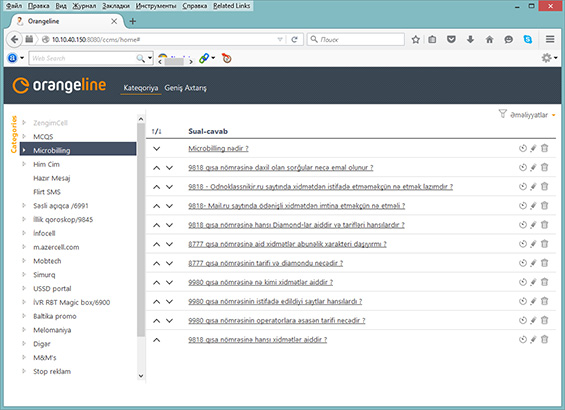
Task: Expand the Him Cim category
Action: pos(24,164)
